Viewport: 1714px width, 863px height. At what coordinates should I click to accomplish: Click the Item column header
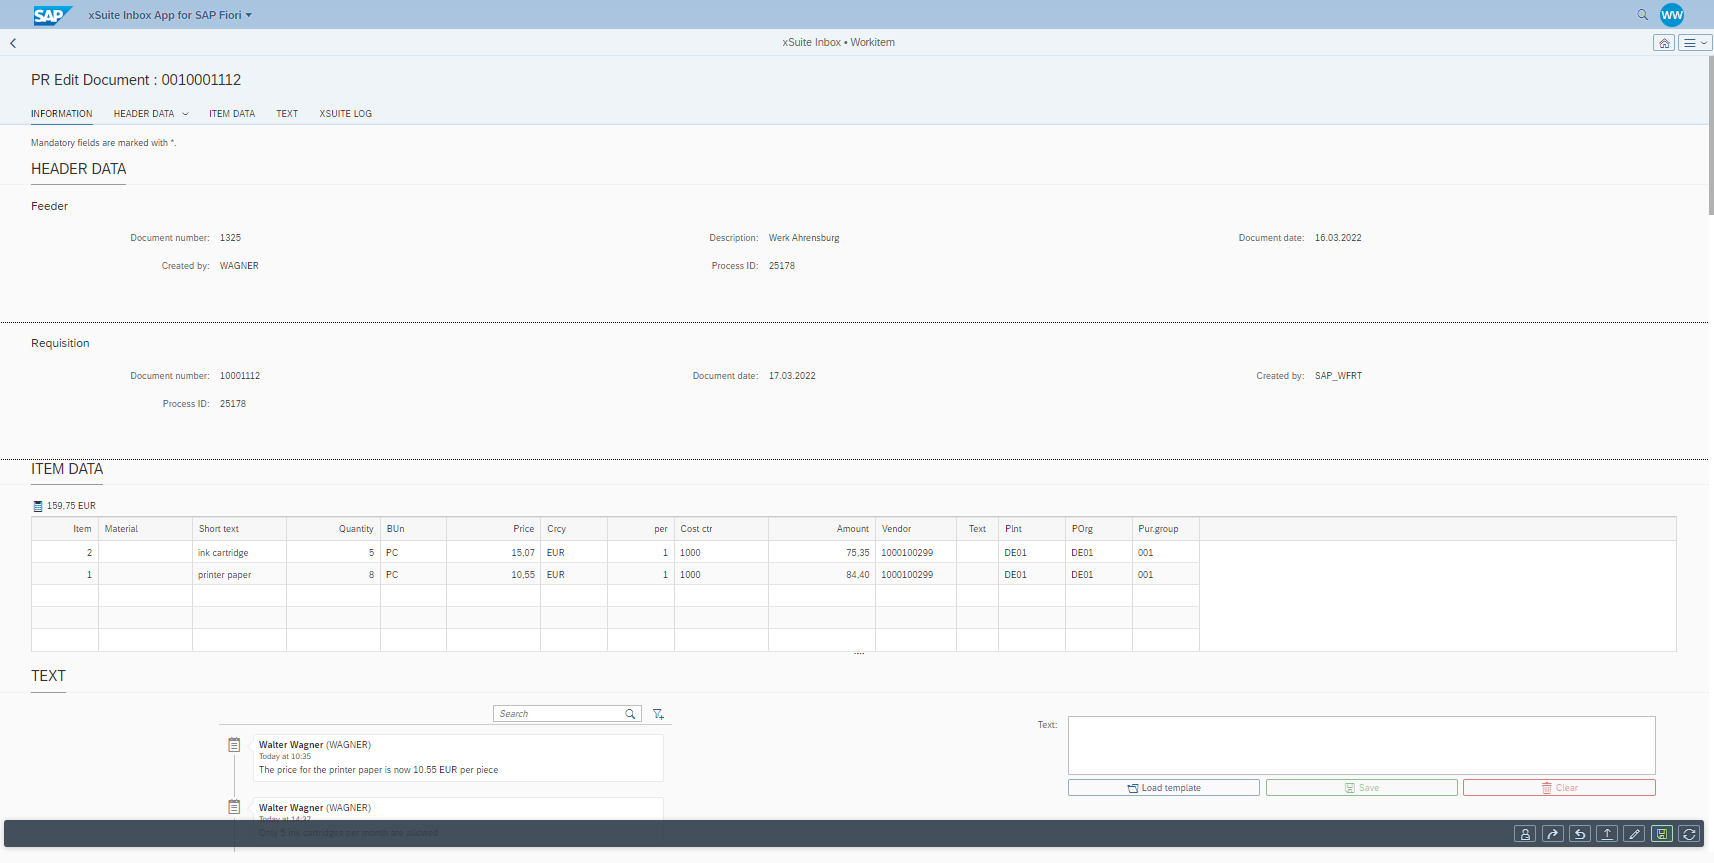pos(65,529)
